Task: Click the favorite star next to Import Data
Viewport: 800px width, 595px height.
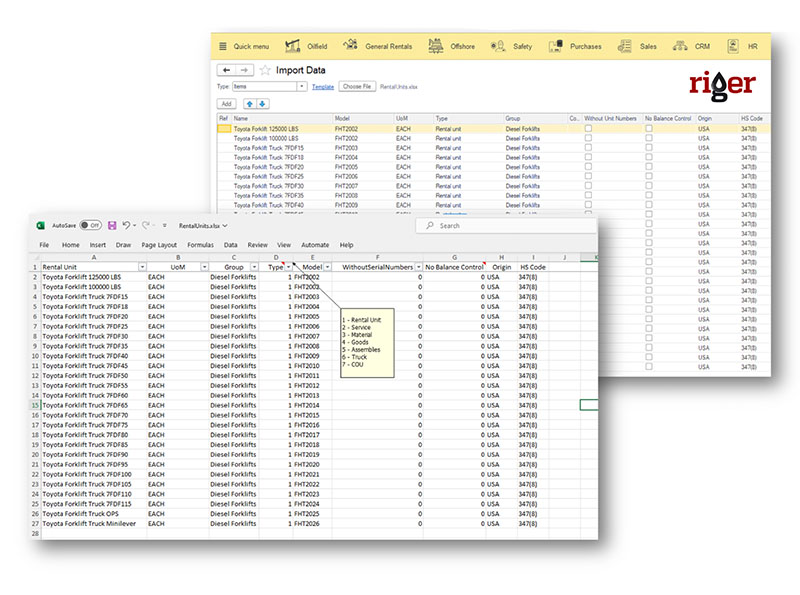Action: pyautogui.click(x=265, y=71)
